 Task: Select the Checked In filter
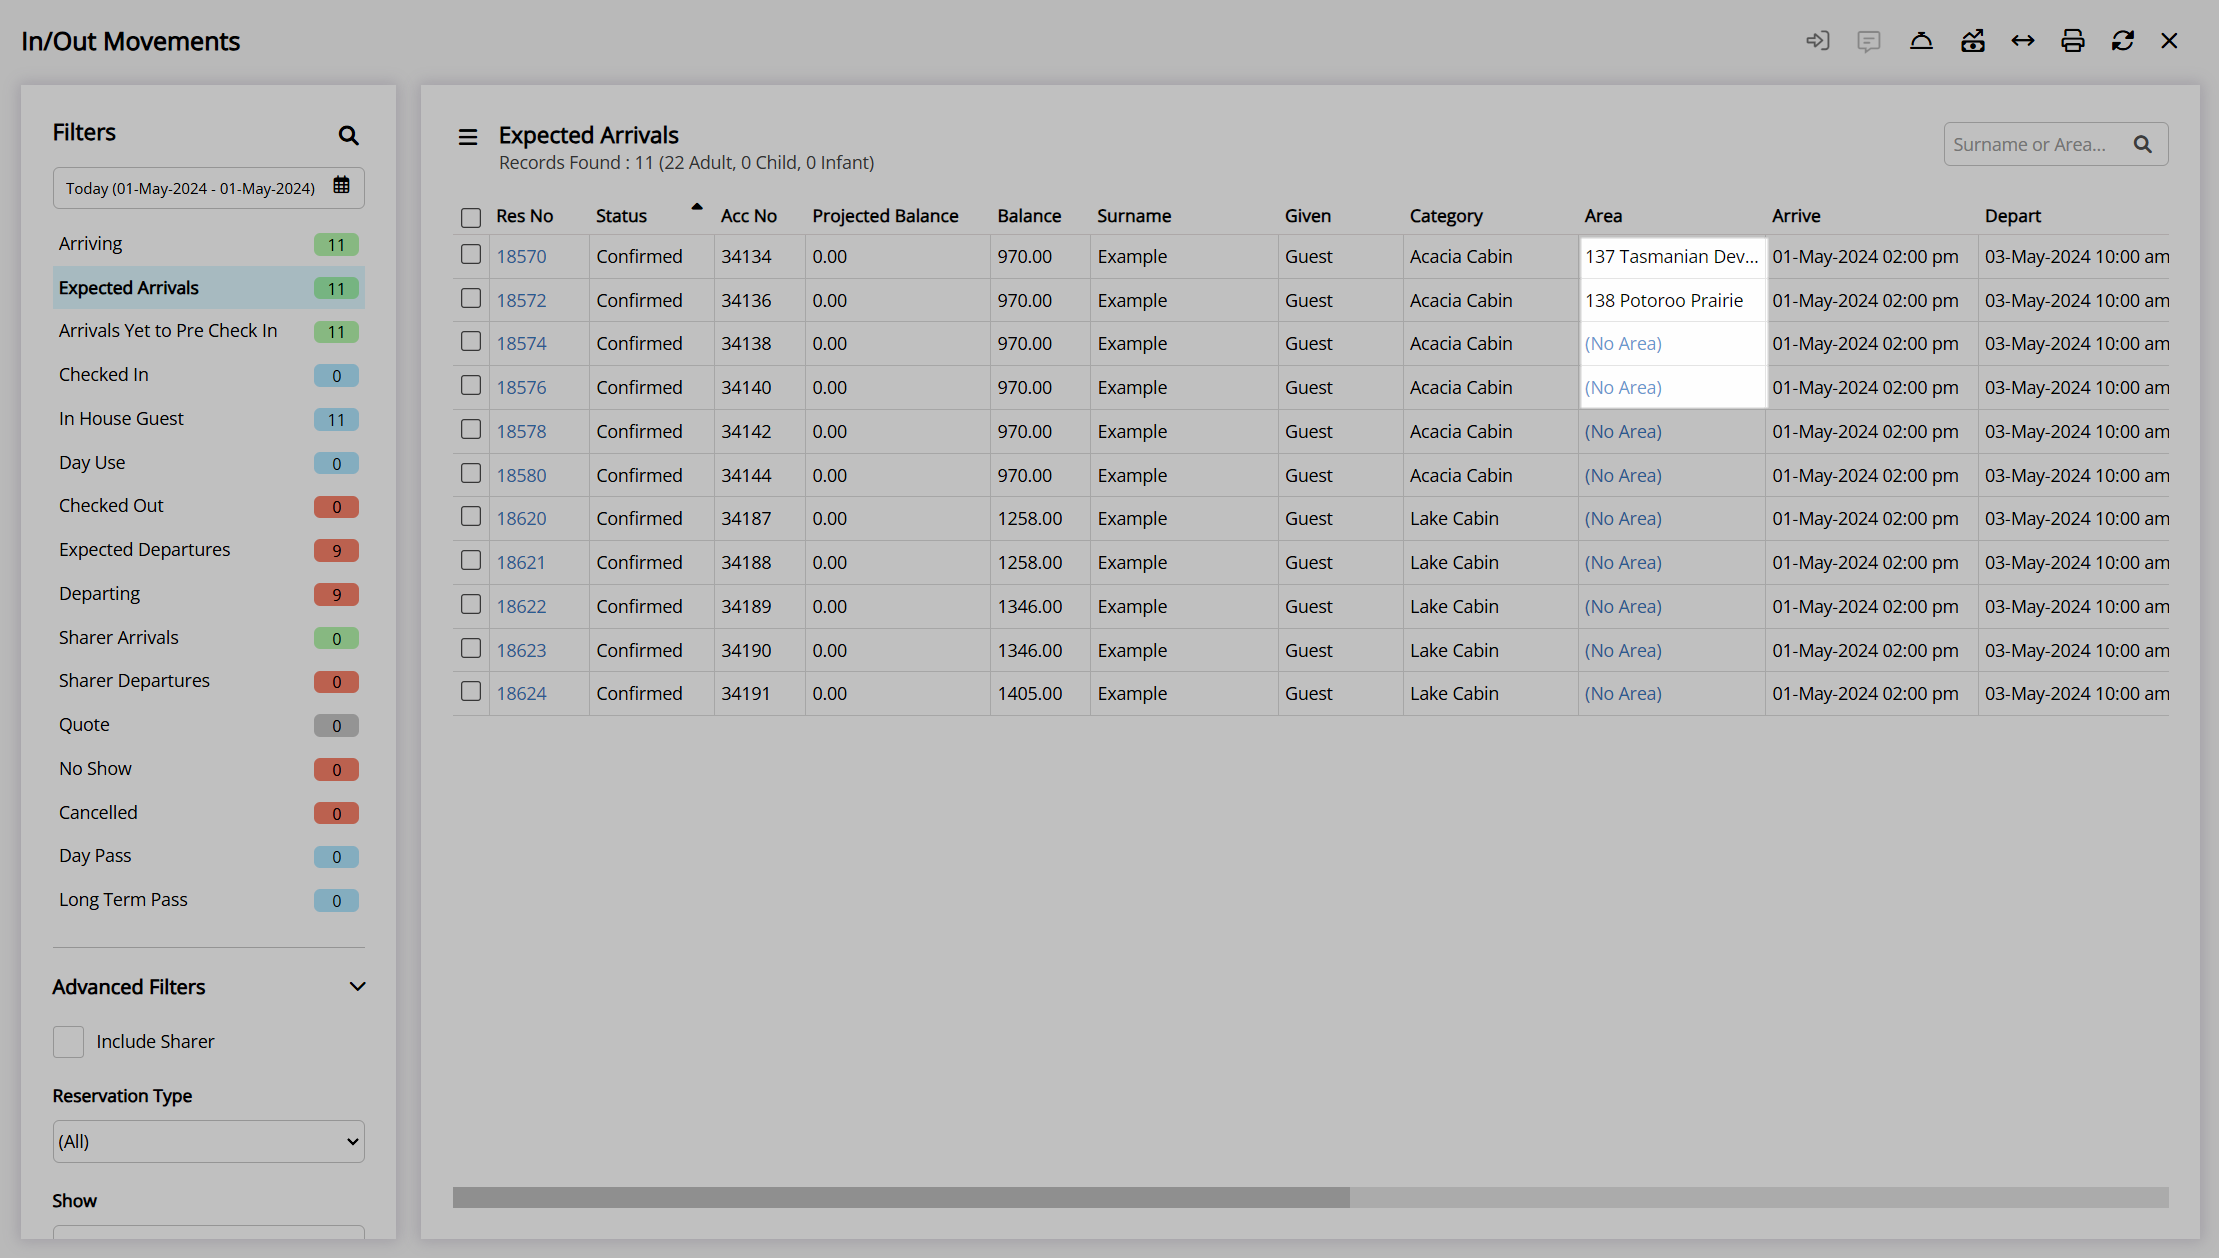(209, 375)
